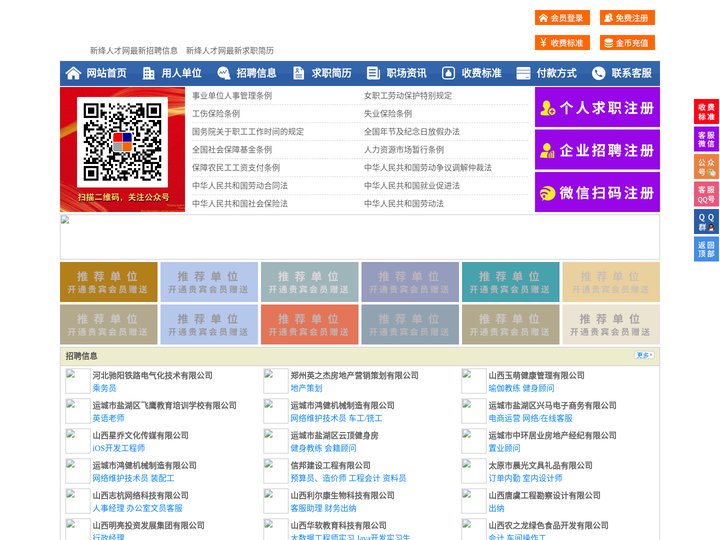Click the person icon on 个人求职注册
This screenshot has width=720, height=540.
547,108
